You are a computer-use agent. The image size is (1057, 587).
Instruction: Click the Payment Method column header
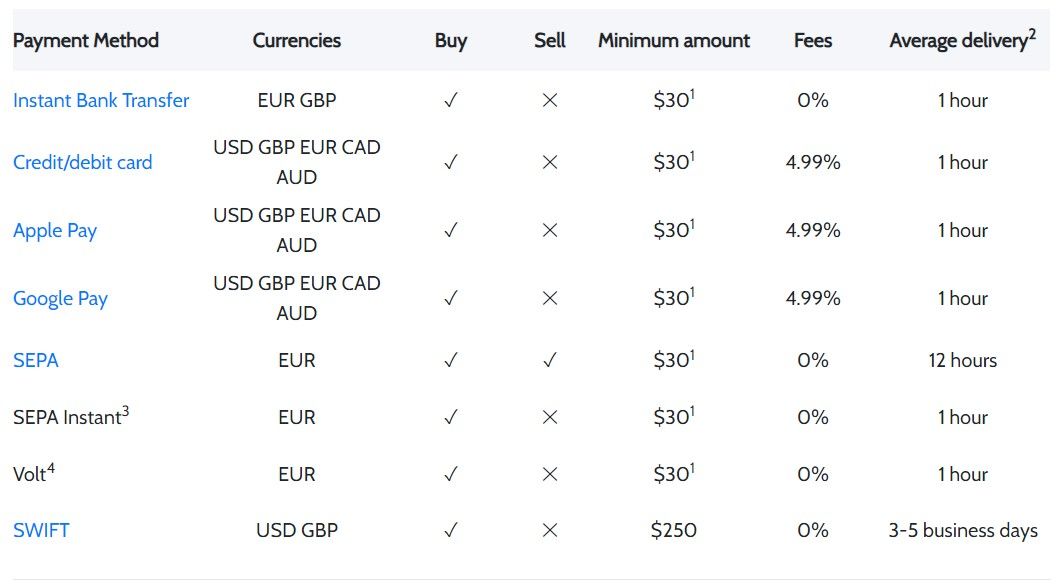86,41
